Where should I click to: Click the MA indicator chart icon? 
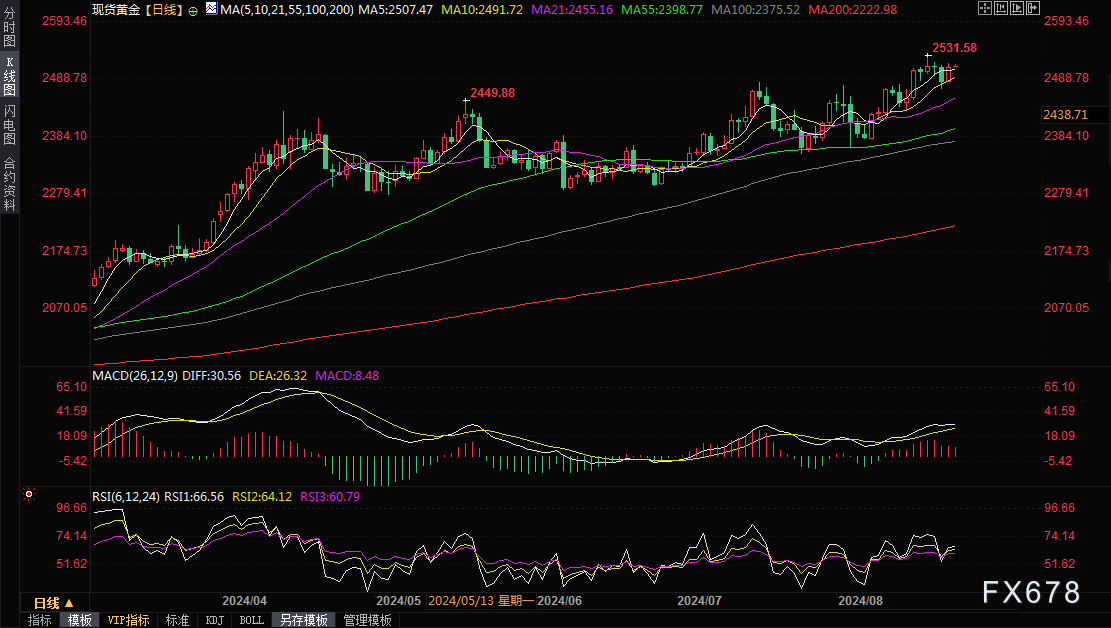(210, 9)
